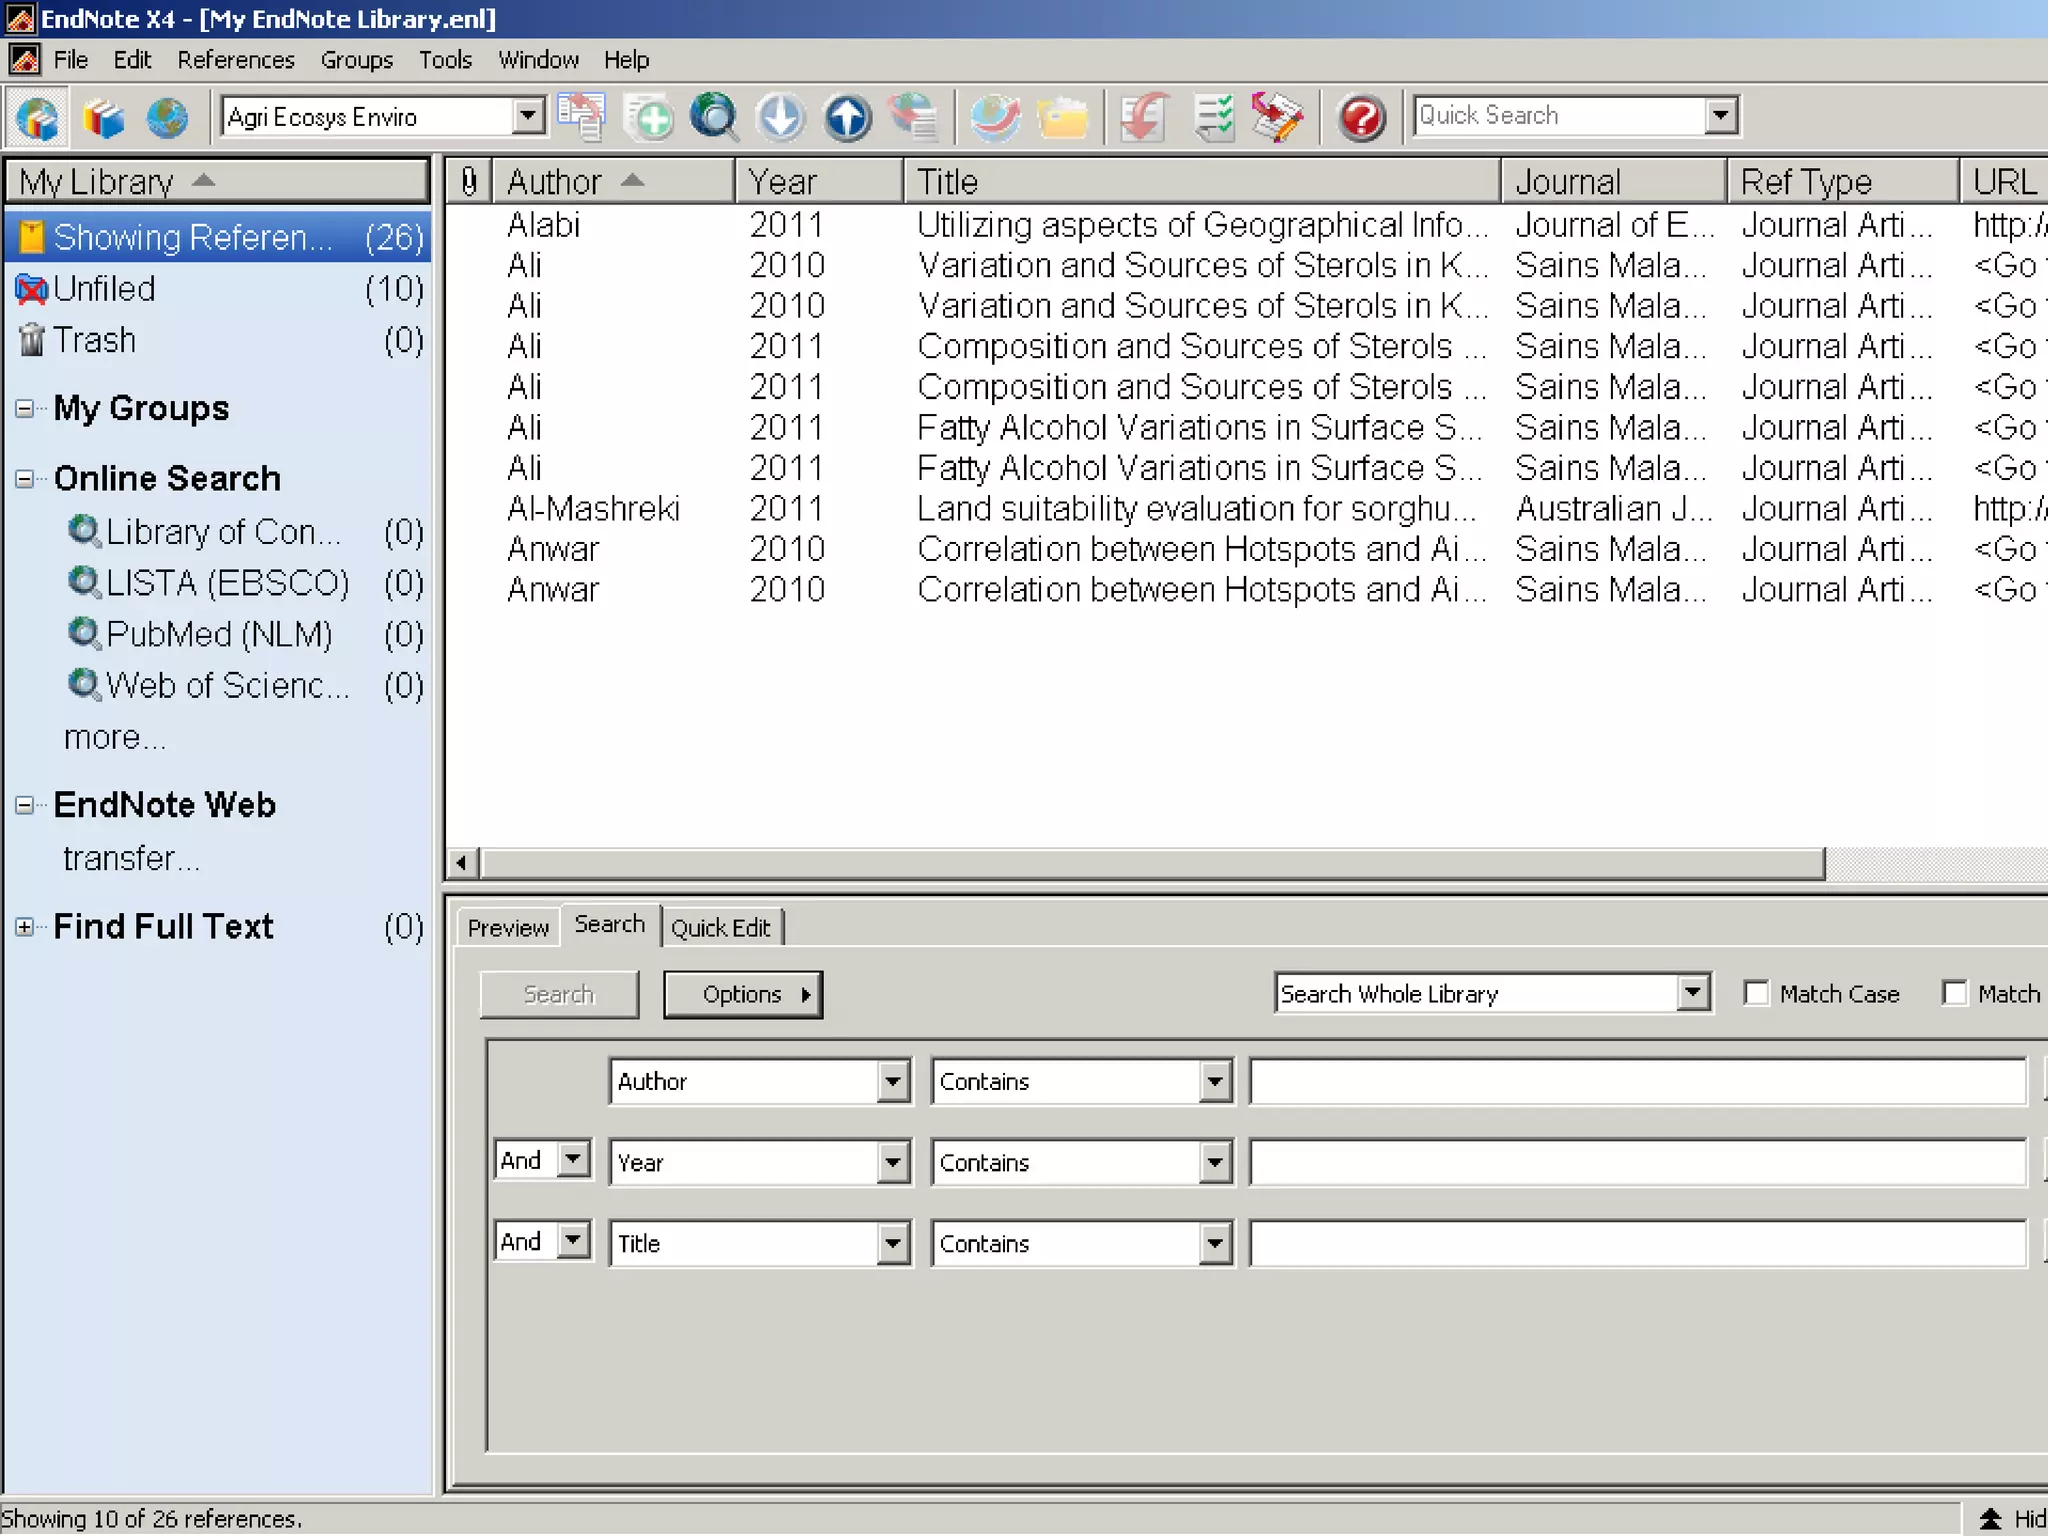Click the paperclip attachment column header
The image size is (2048, 1536).
pos(469,181)
